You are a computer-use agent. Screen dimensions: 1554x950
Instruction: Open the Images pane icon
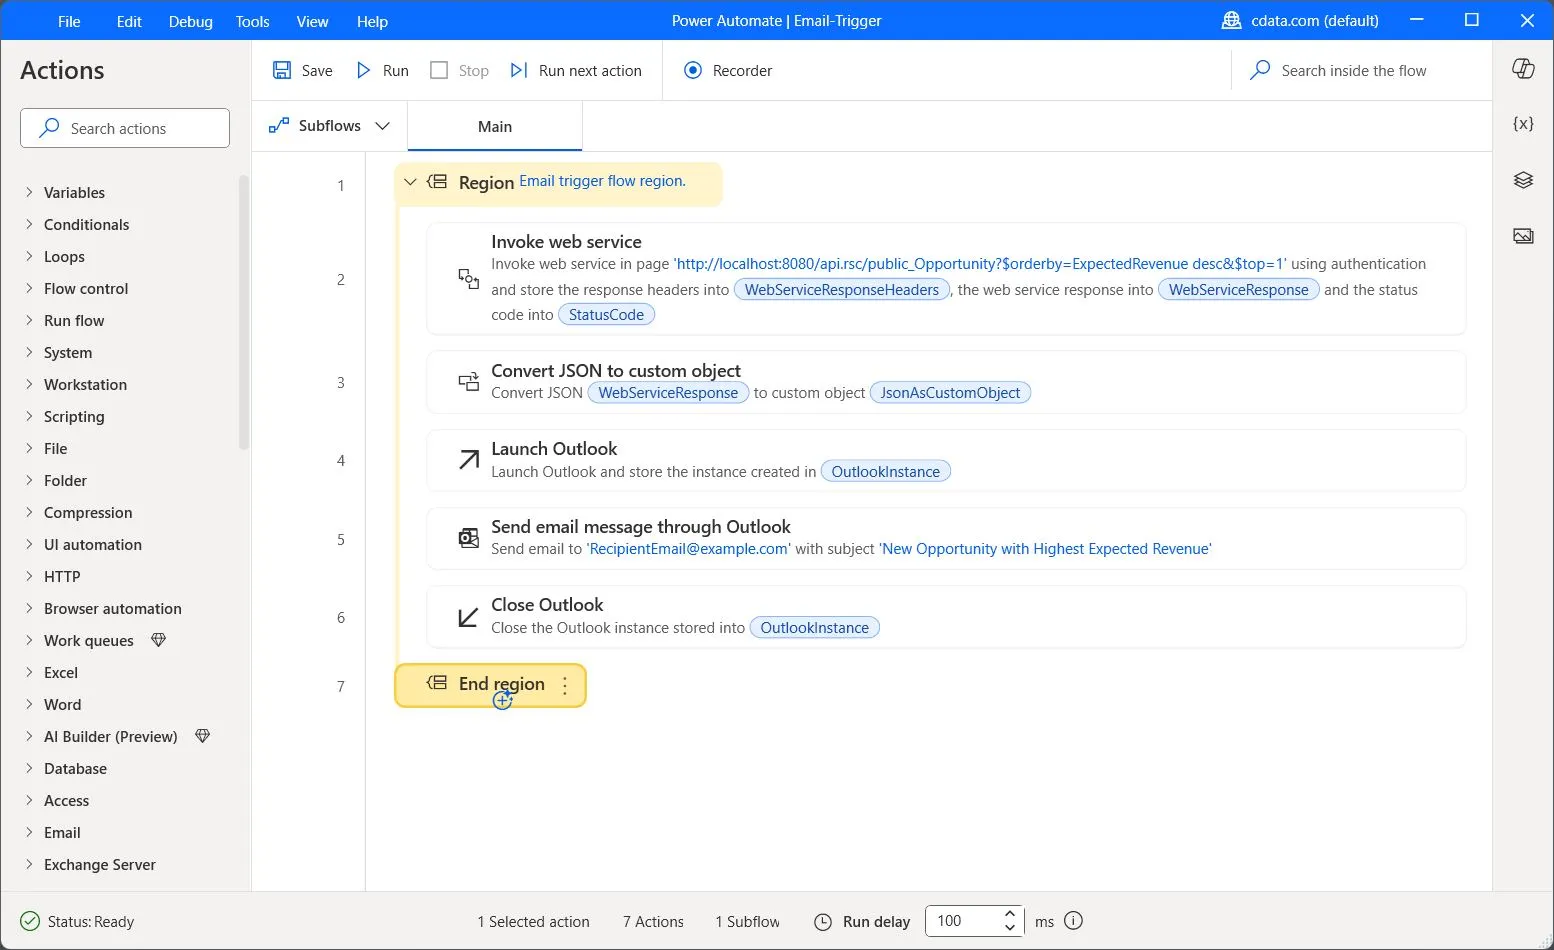pyautogui.click(x=1522, y=236)
